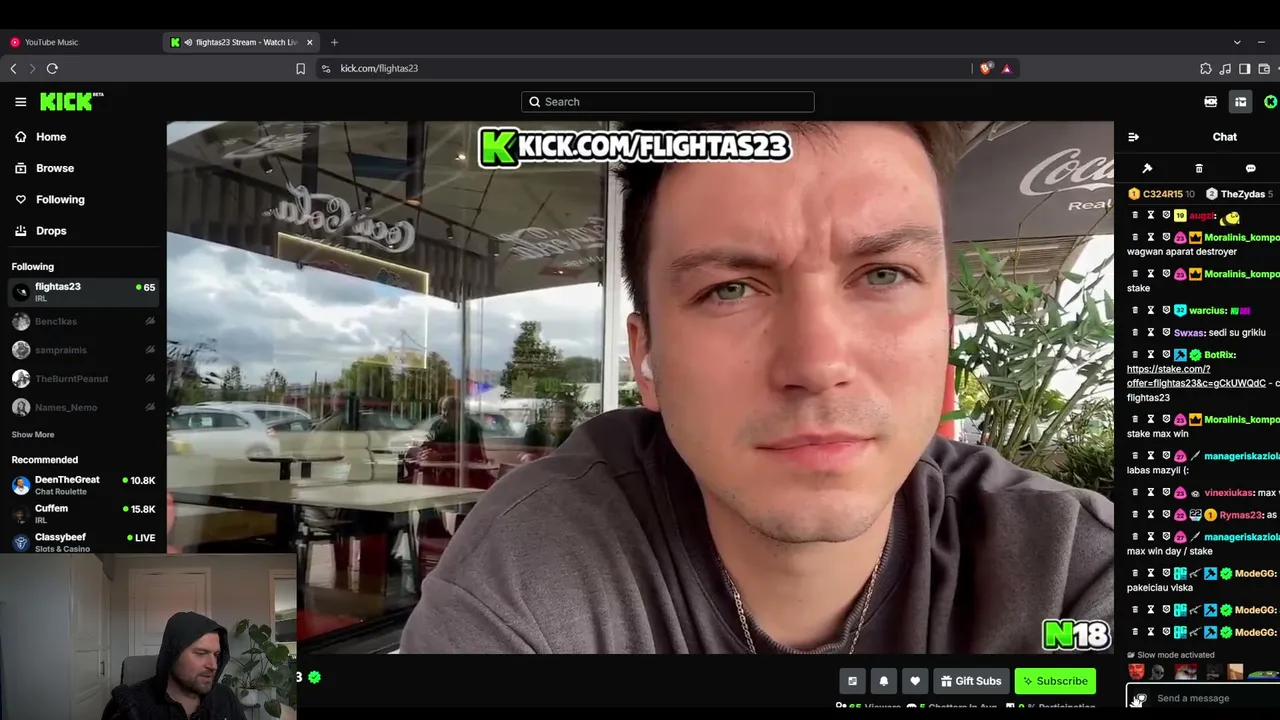Click username warcius in chat
Image resolution: width=1280 pixels, height=720 pixels.
(1207, 310)
